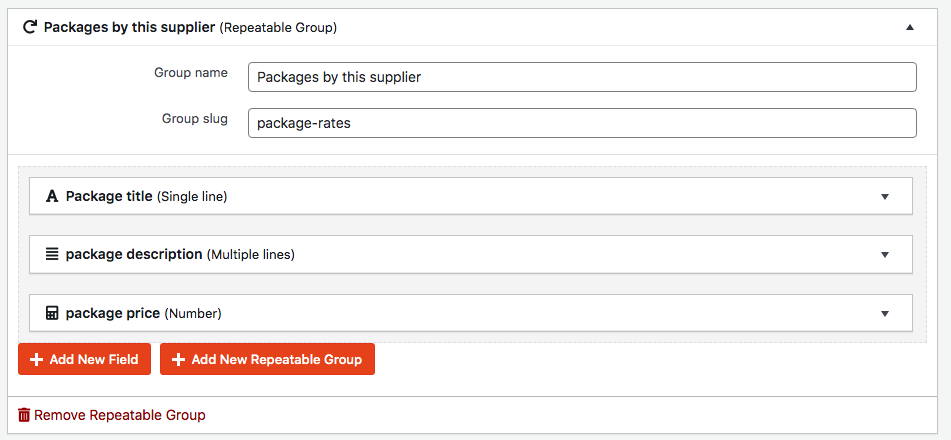Click the package price calculator icon
The image size is (951, 440).
[52, 313]
